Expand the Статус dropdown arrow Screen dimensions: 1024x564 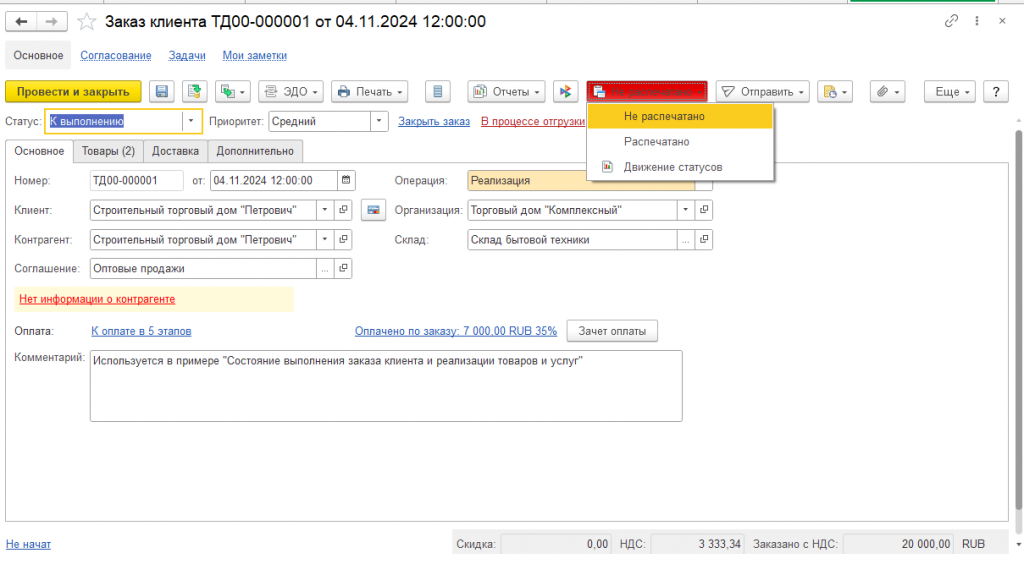[191, 121]
